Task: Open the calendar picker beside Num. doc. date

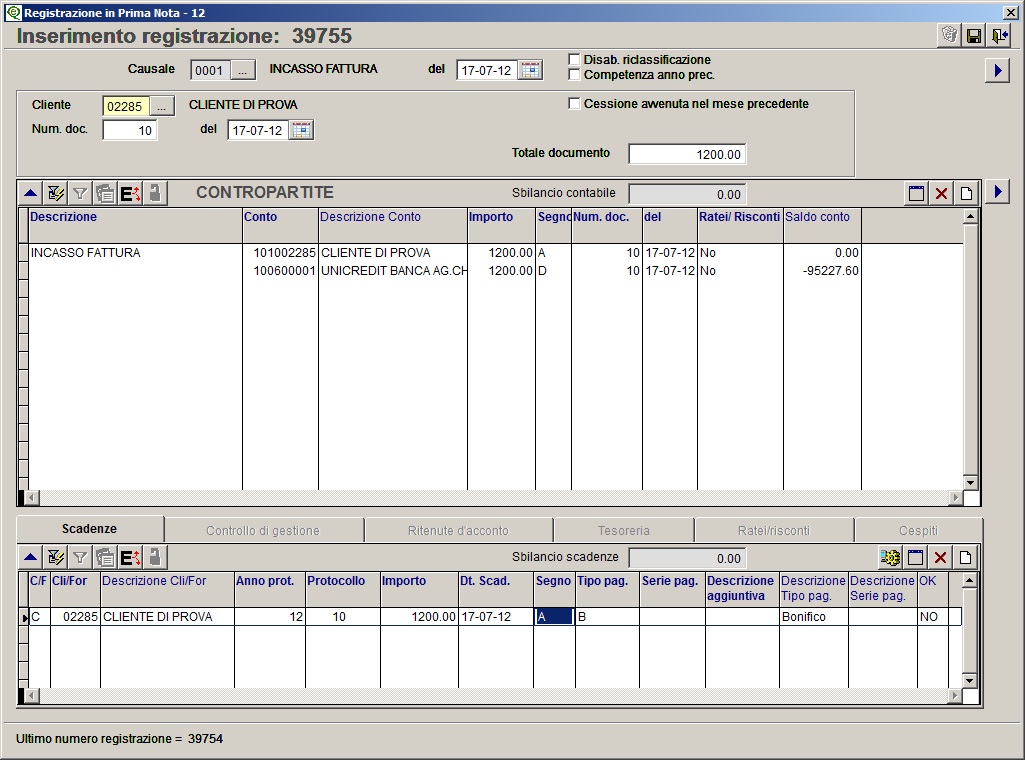Action: (301, 130)
